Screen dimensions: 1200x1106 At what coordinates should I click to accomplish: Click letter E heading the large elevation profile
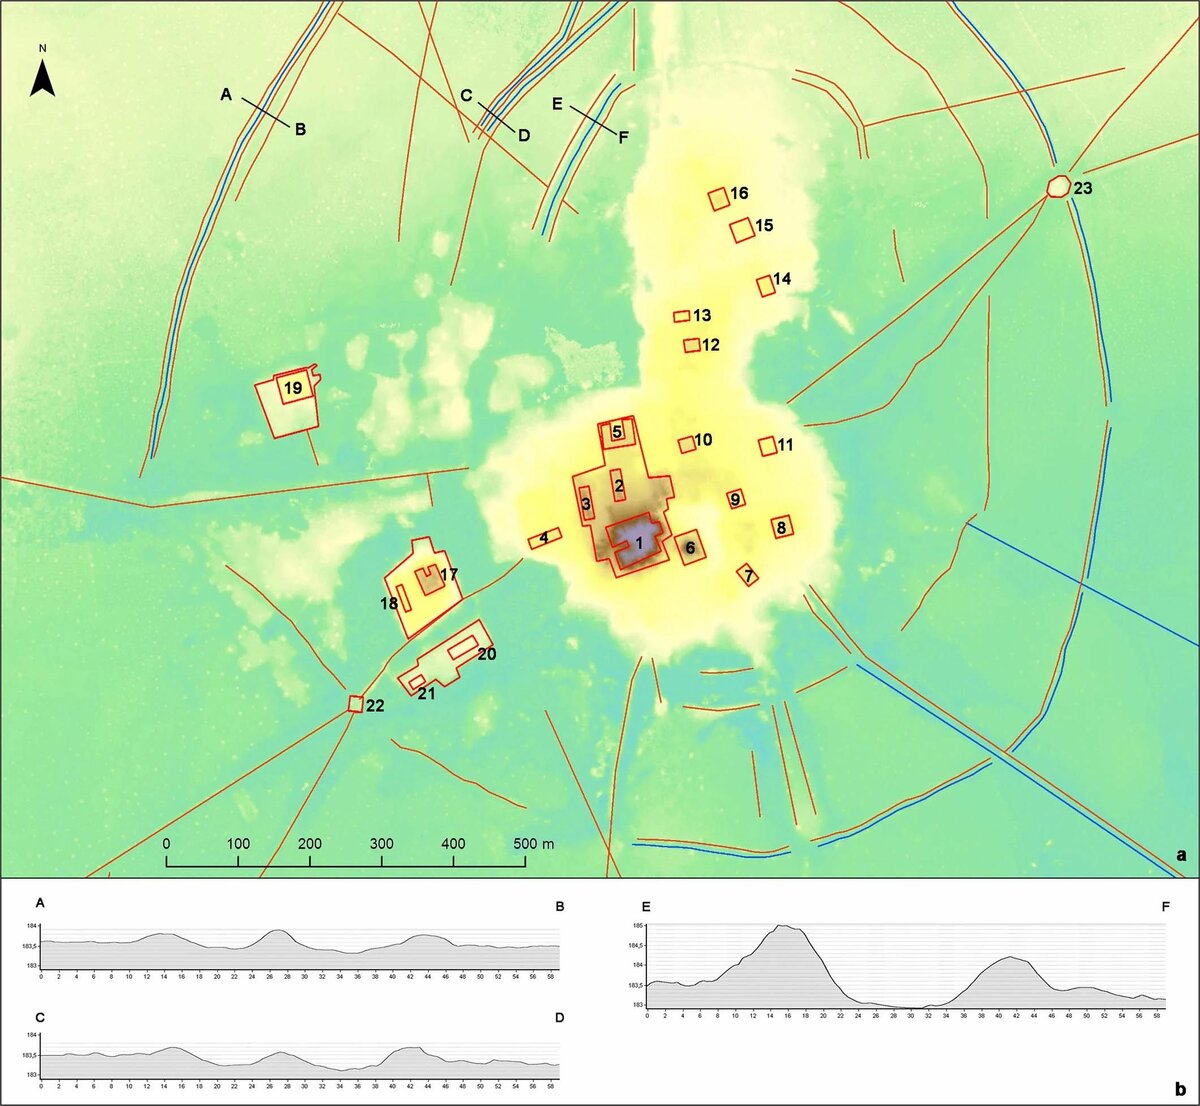pos(647,907)
